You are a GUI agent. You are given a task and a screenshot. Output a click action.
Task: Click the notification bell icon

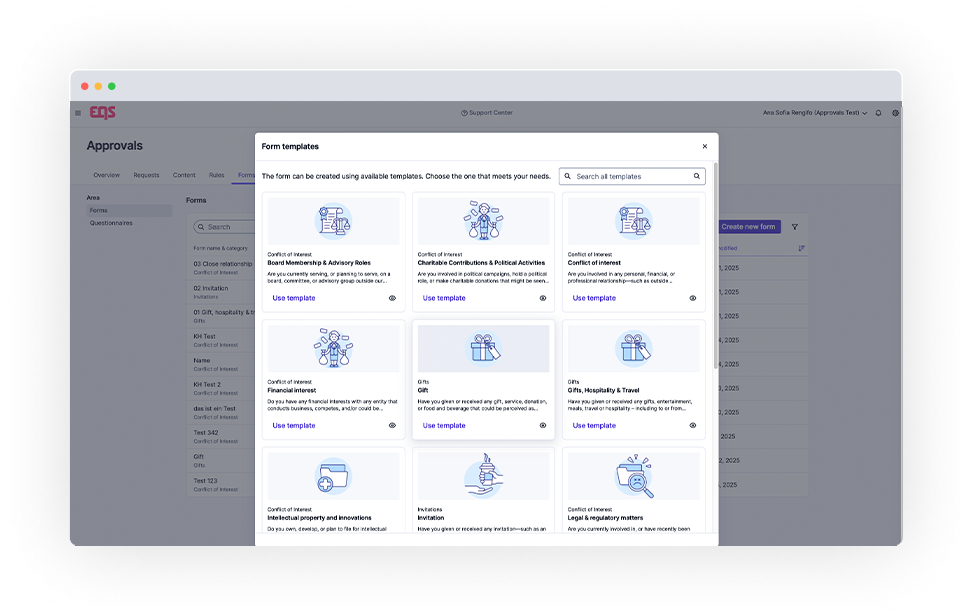(879, 113)
